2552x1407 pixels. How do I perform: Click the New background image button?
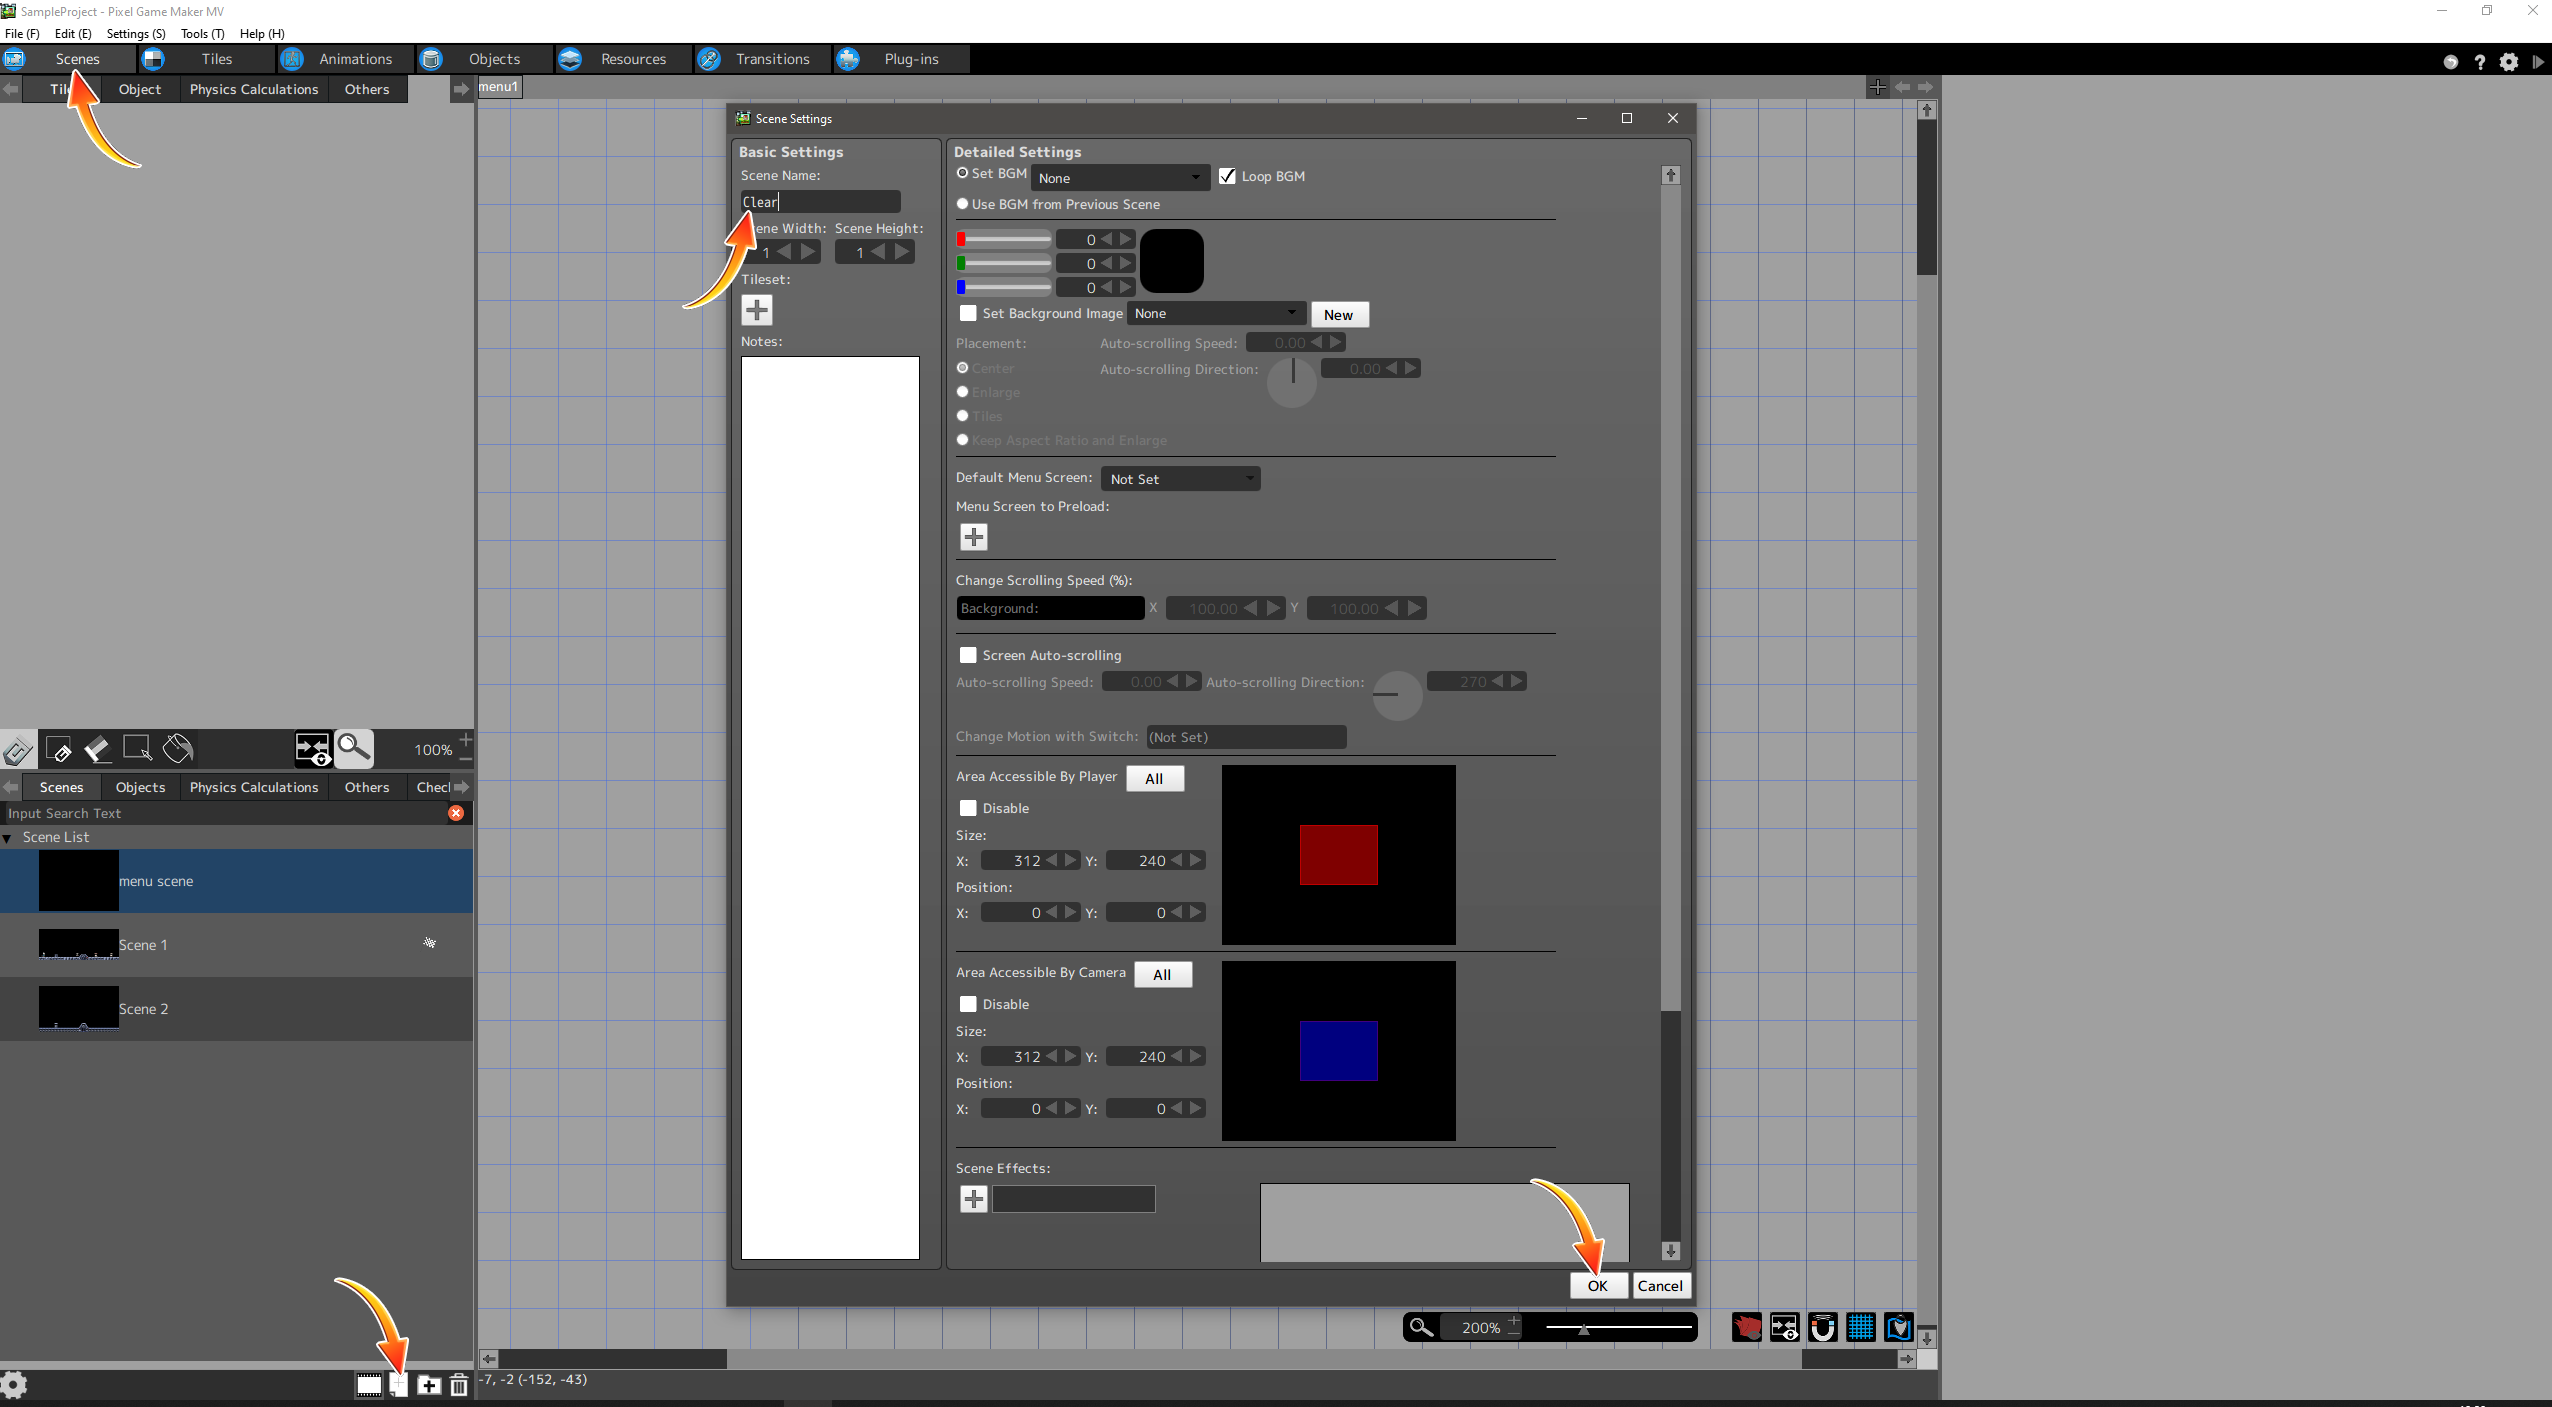tap(1338, 315)
